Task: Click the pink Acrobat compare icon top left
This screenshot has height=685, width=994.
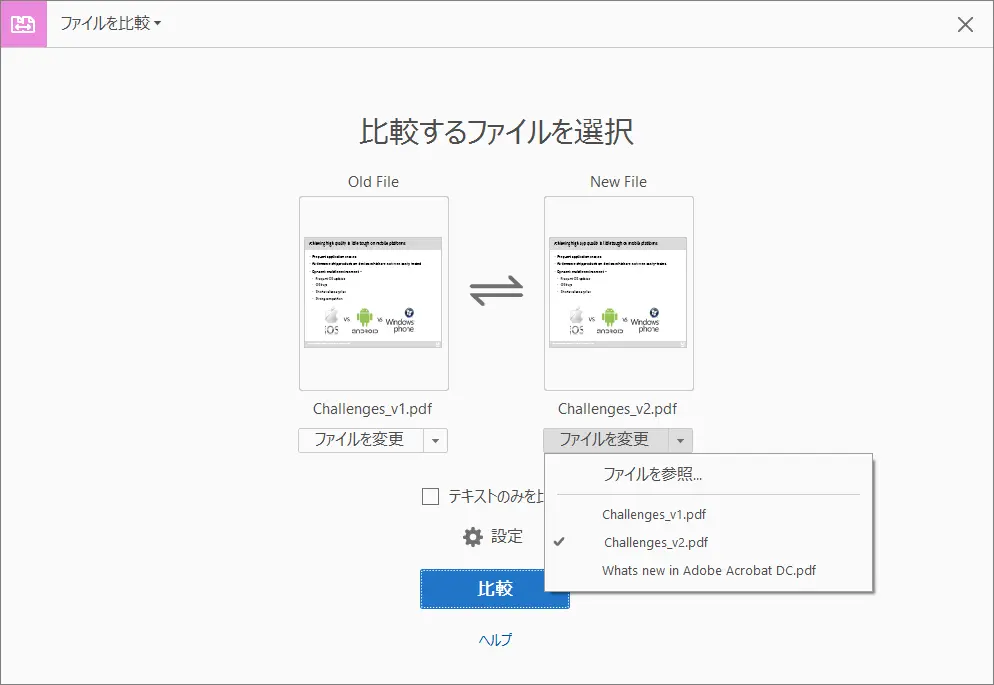Action: (x=22, y=24)
